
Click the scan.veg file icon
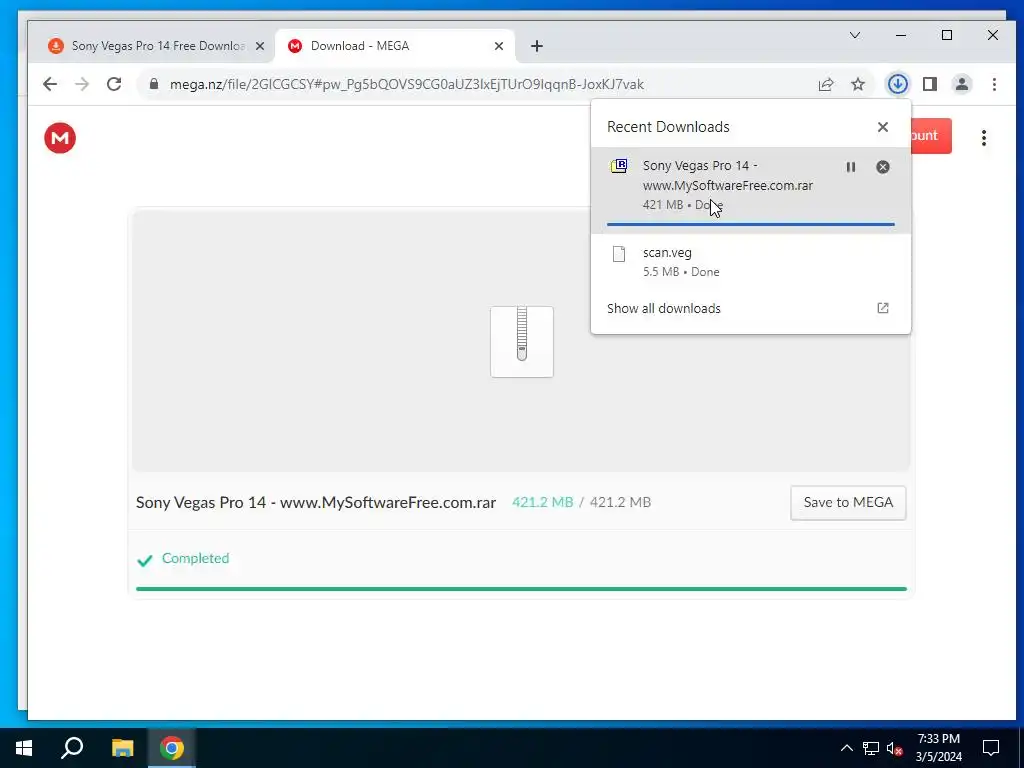618,253
